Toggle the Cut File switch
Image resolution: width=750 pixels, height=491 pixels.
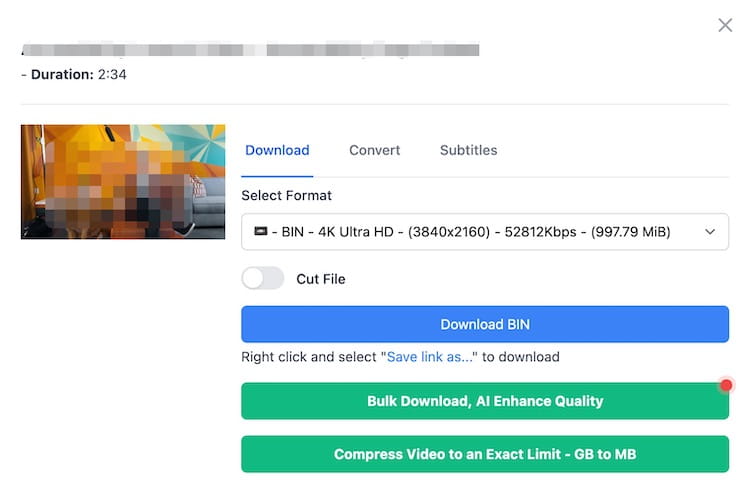[x=263, y=278]
